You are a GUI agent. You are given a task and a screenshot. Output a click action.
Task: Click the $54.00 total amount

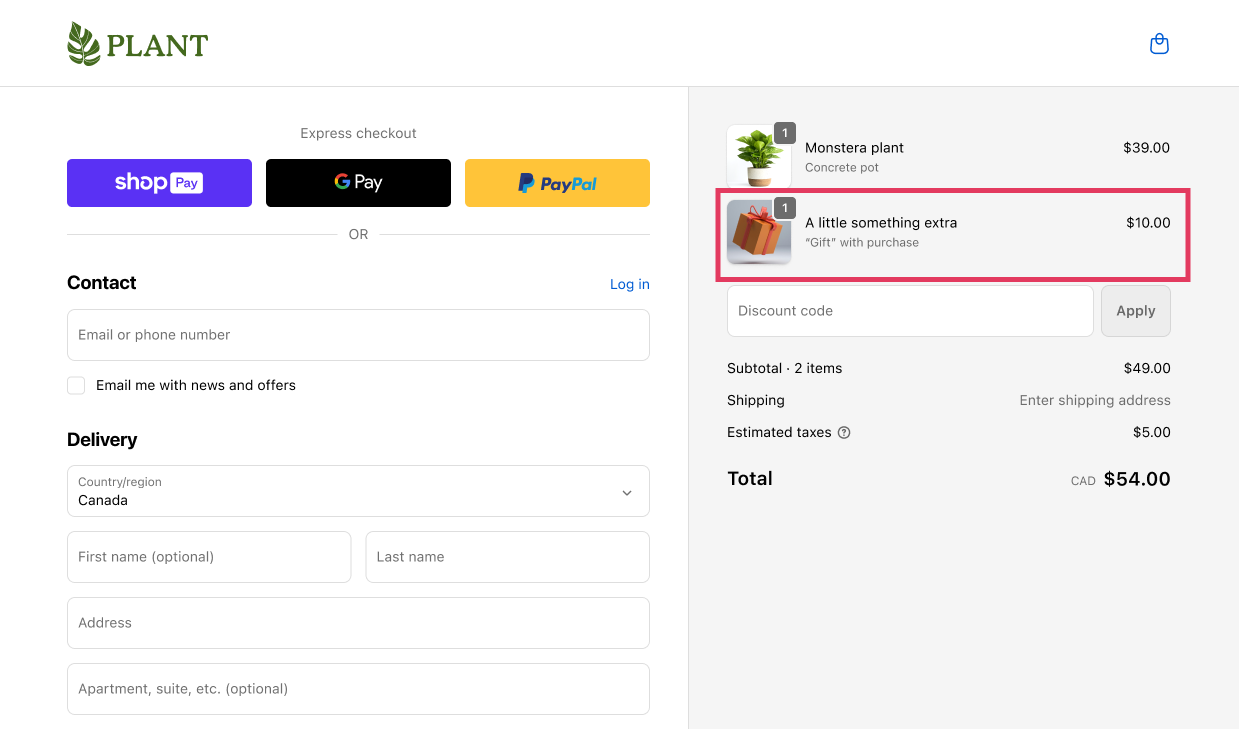[x=1137, y=479]
